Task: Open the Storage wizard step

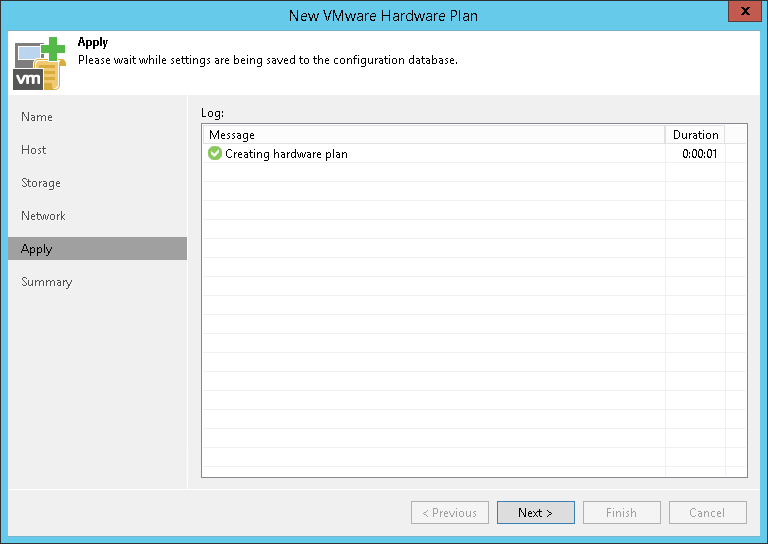Action: (x=41, y=183)
